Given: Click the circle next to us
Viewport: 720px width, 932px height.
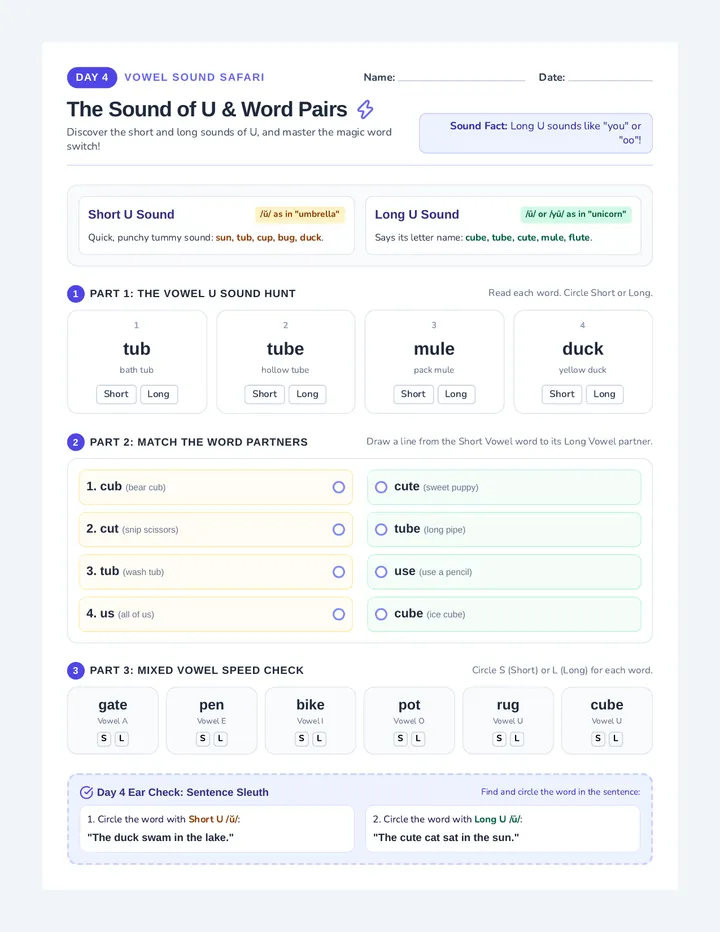Looking at the screenshot, I should tap(339, 614).
